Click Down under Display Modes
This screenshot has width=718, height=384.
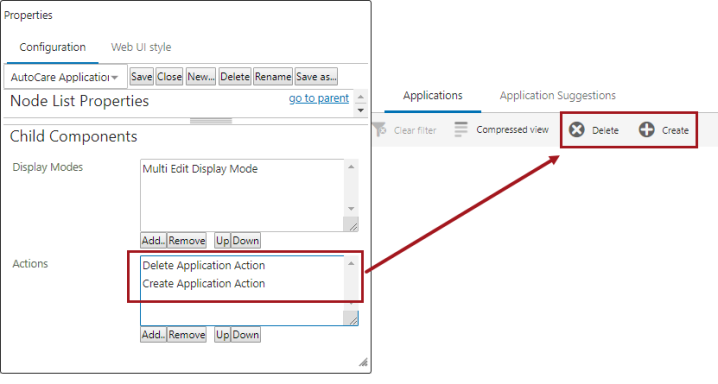246,241
